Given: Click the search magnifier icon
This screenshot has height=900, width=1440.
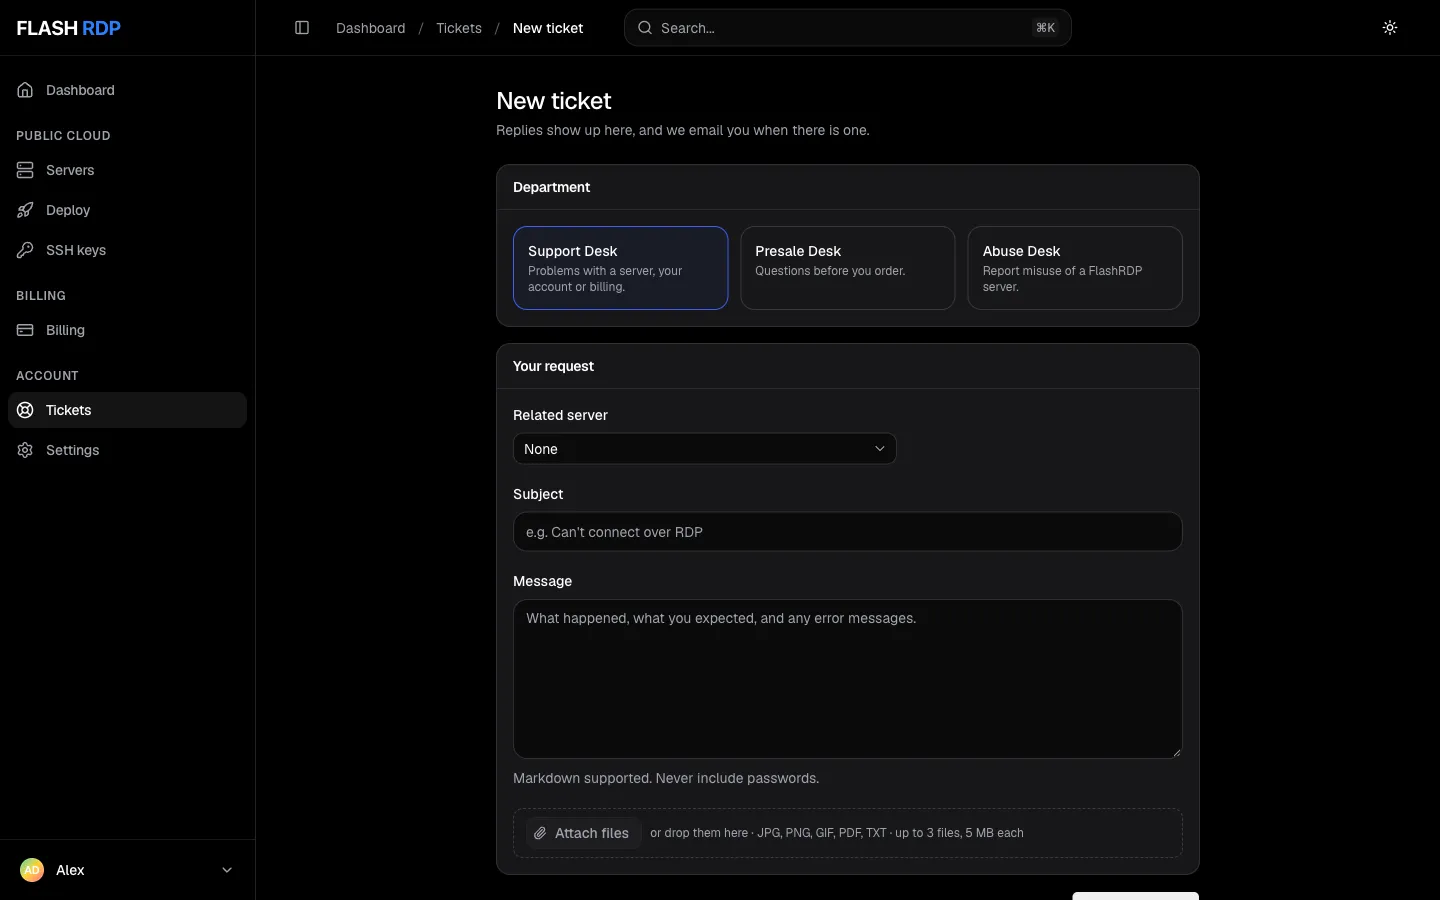Looking at the screenshot, I should point(645,28).
